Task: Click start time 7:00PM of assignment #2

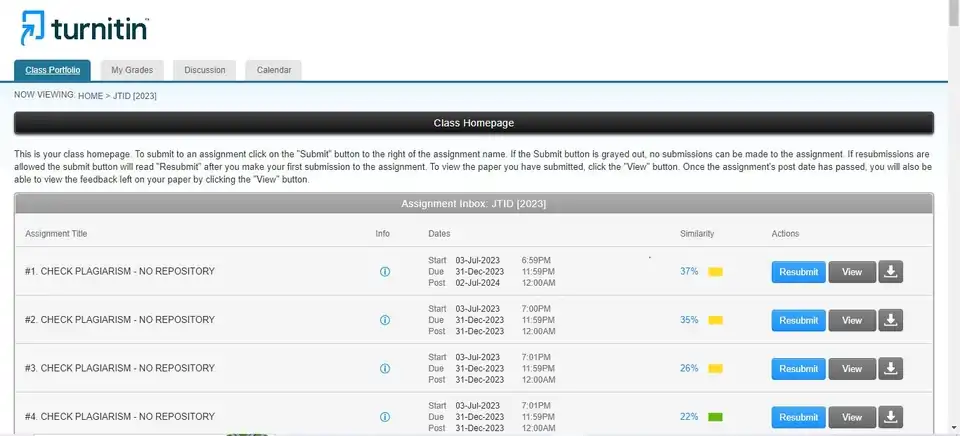Action: (x=536, y=309)
